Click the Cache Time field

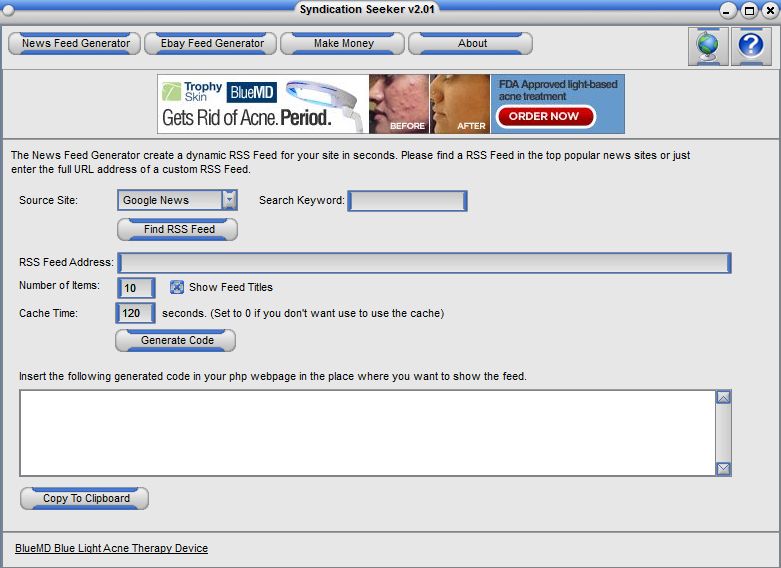(x=135, y=313)
